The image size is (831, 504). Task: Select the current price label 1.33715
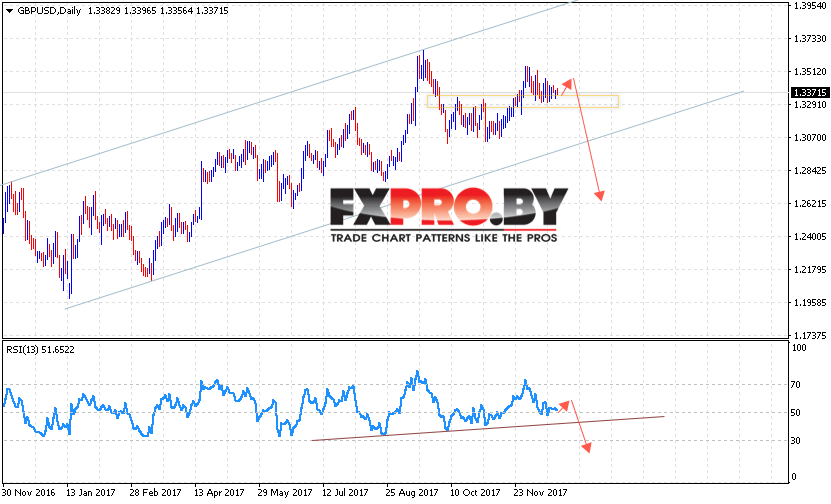point(810,93)
